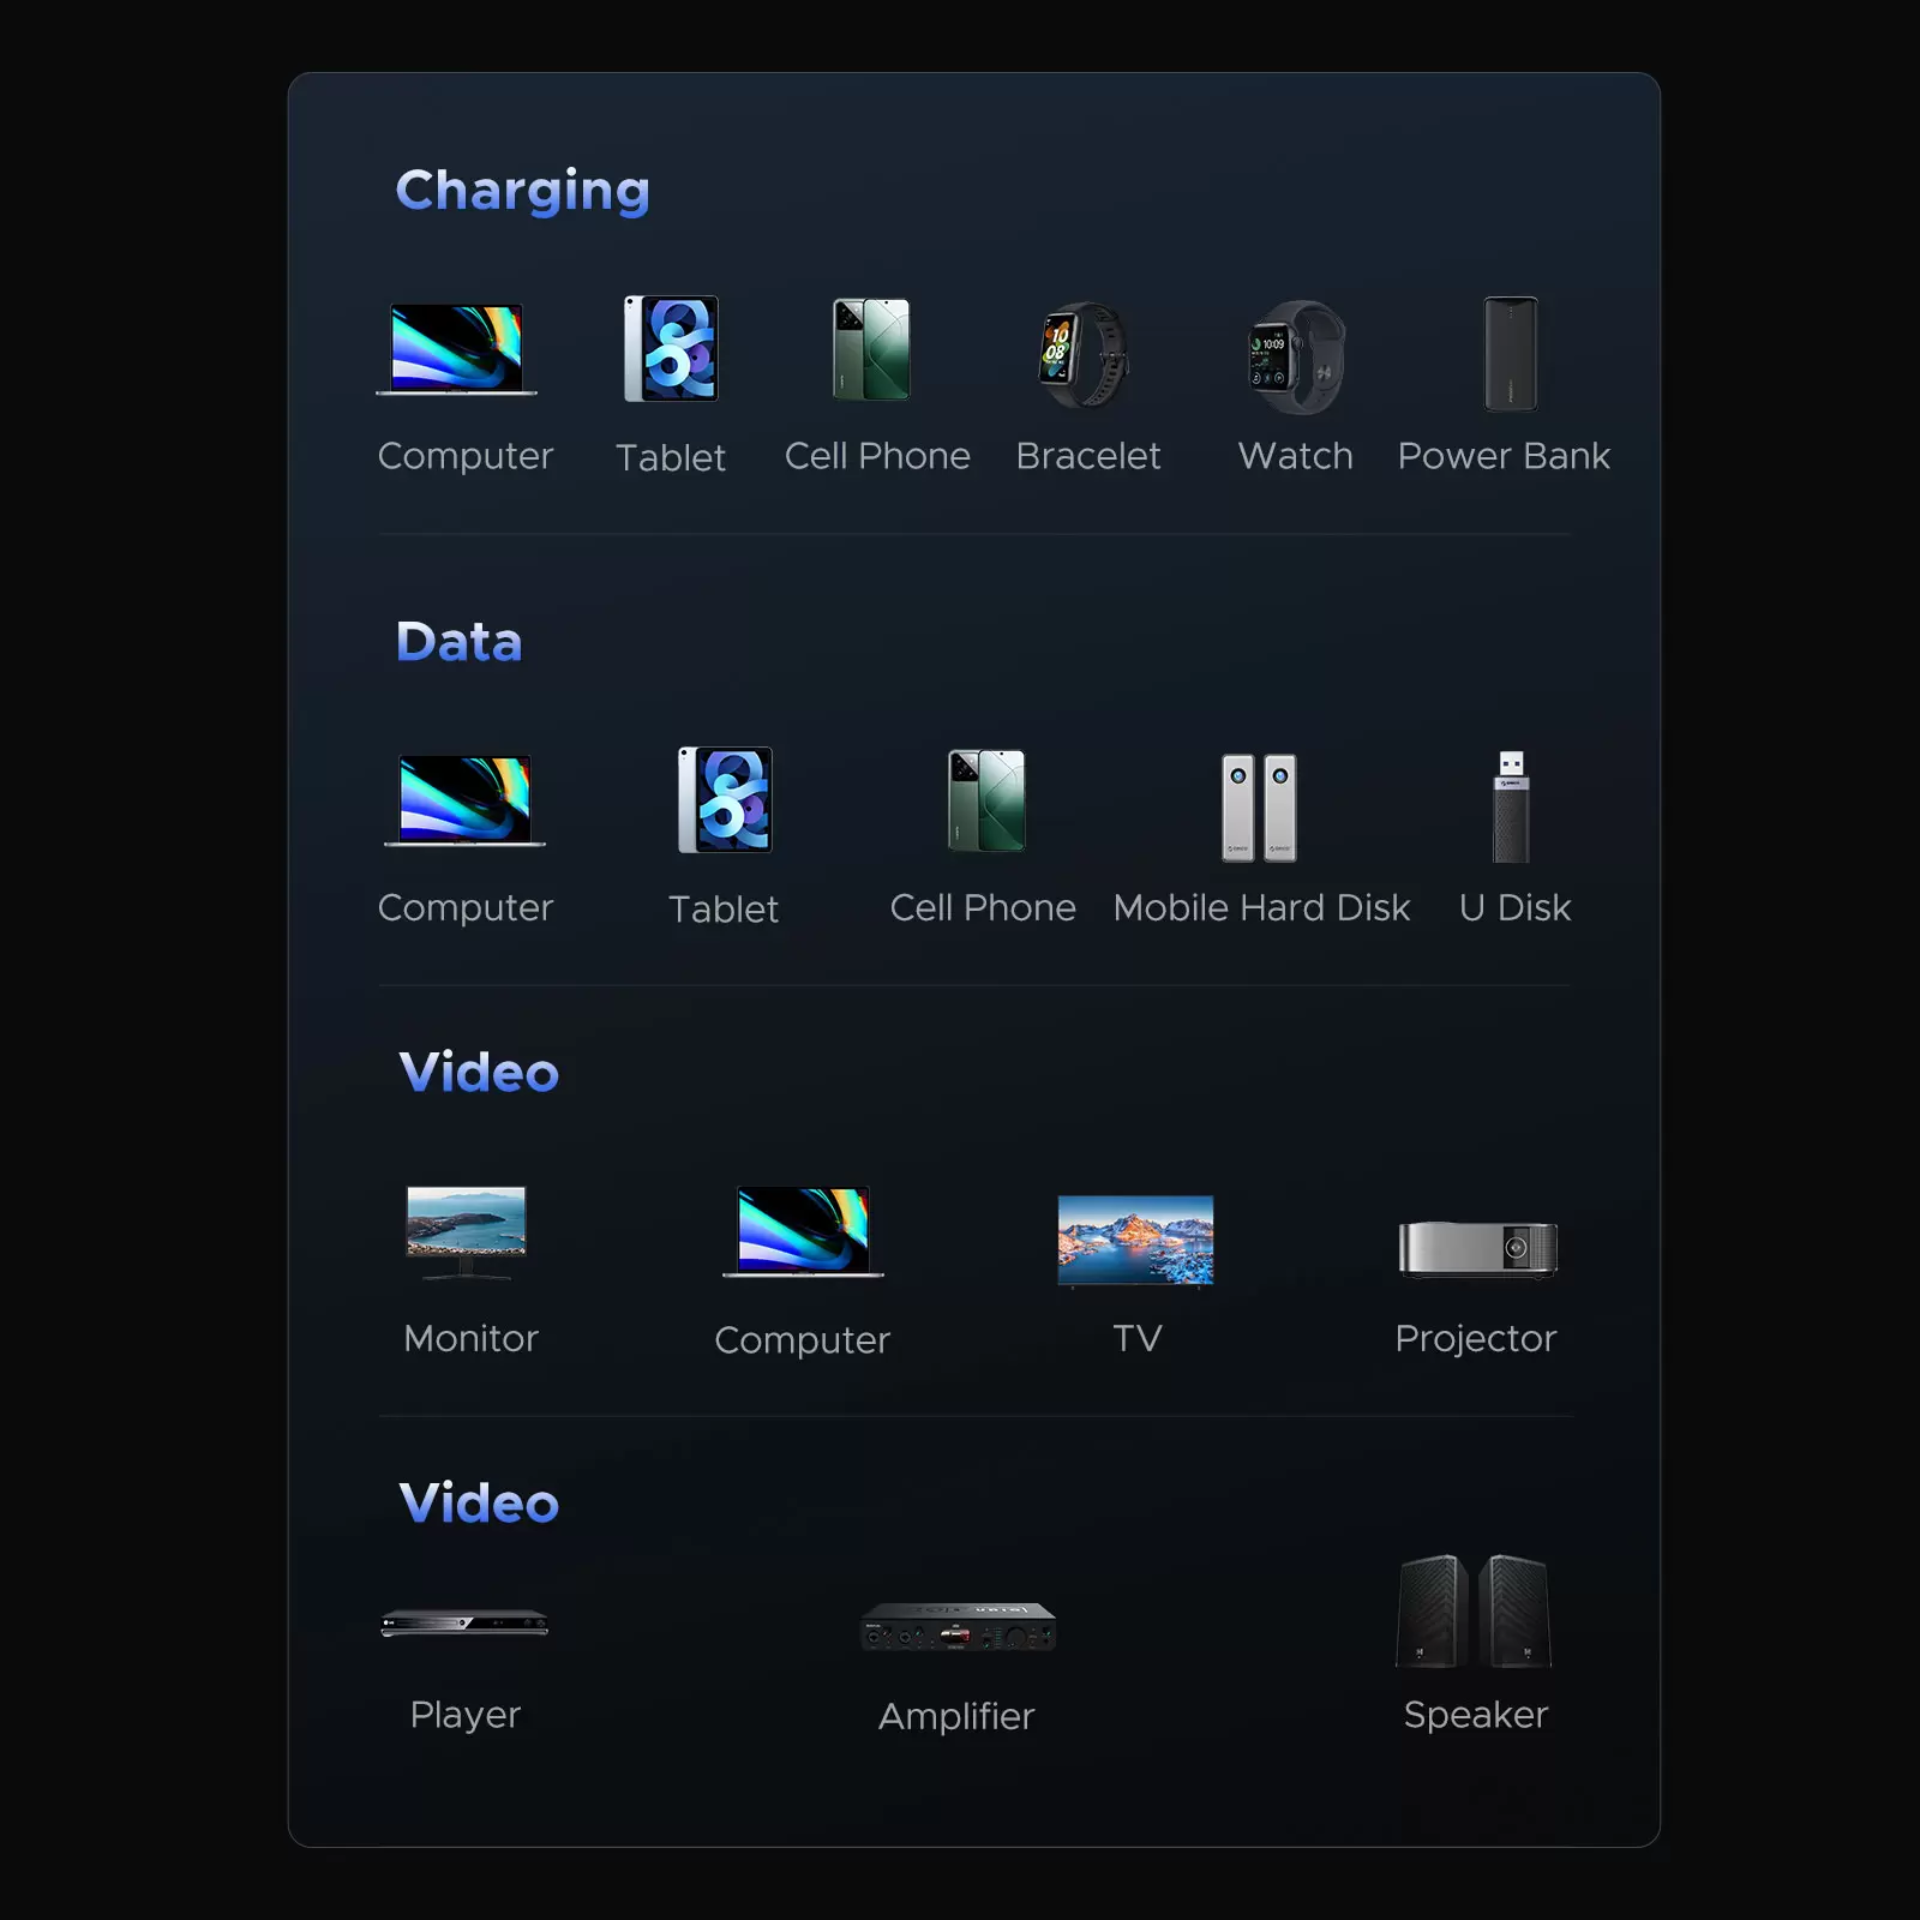
Task: Click the Watch icon in Charging row
Action: coord(1297,357)
